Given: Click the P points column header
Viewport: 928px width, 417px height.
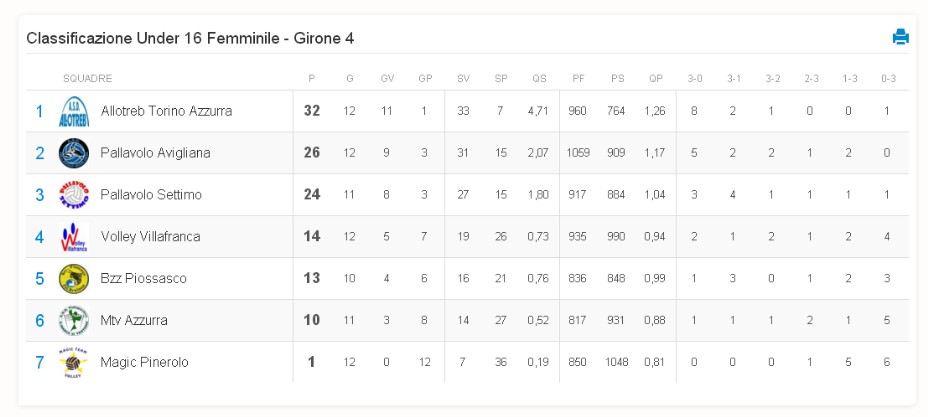Looking at the screenshot, I should [x=312, y=79].
